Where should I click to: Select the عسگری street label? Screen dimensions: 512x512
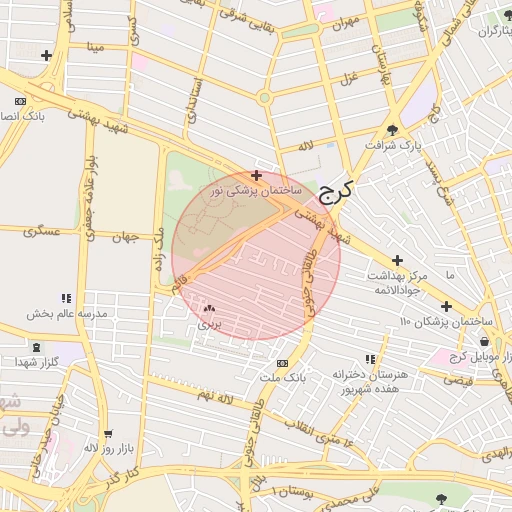click(x=42, y=231)
